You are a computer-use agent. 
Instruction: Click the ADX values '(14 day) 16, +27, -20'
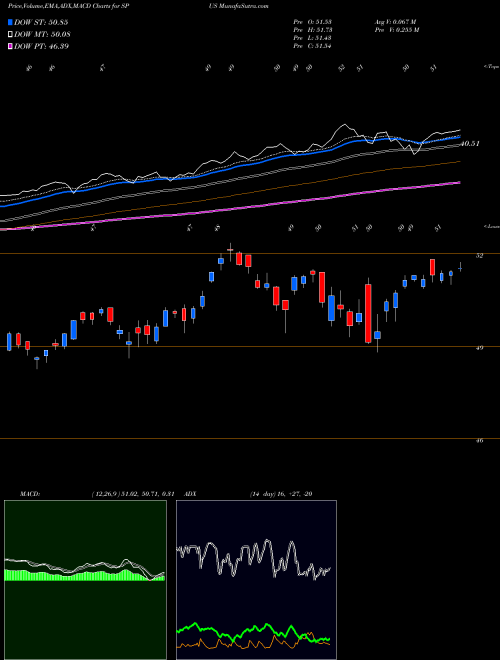(x=281, y=494)
